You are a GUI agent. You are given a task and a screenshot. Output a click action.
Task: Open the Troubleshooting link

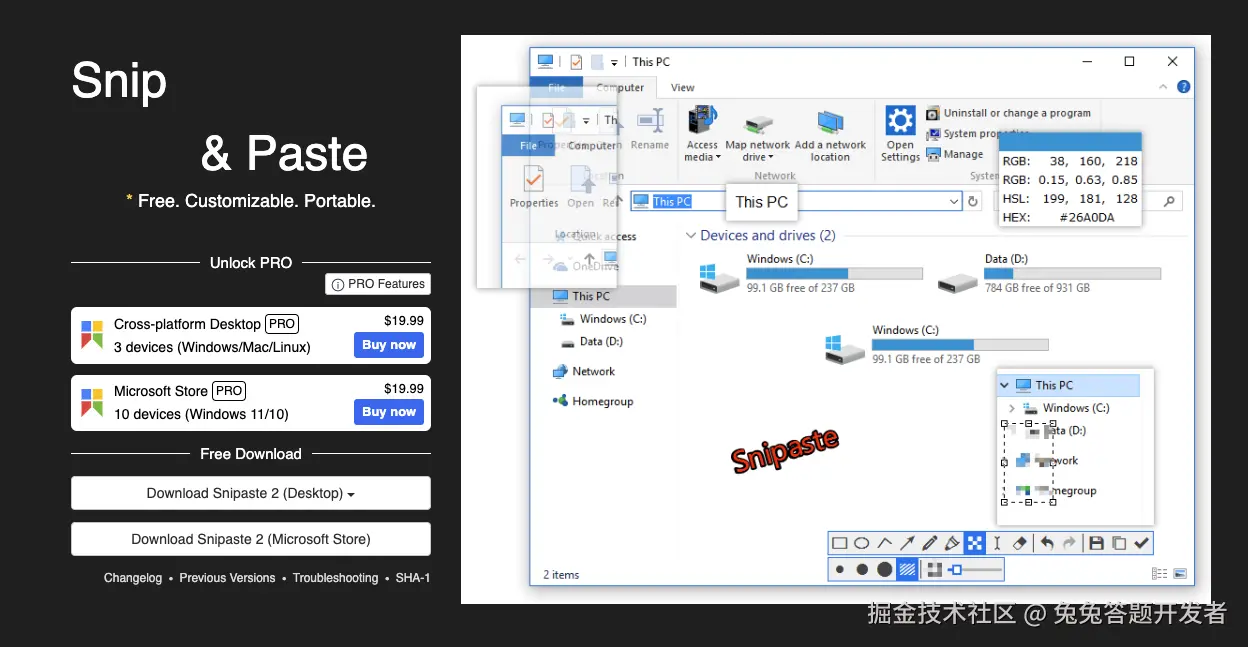click(x=335, y=578)
